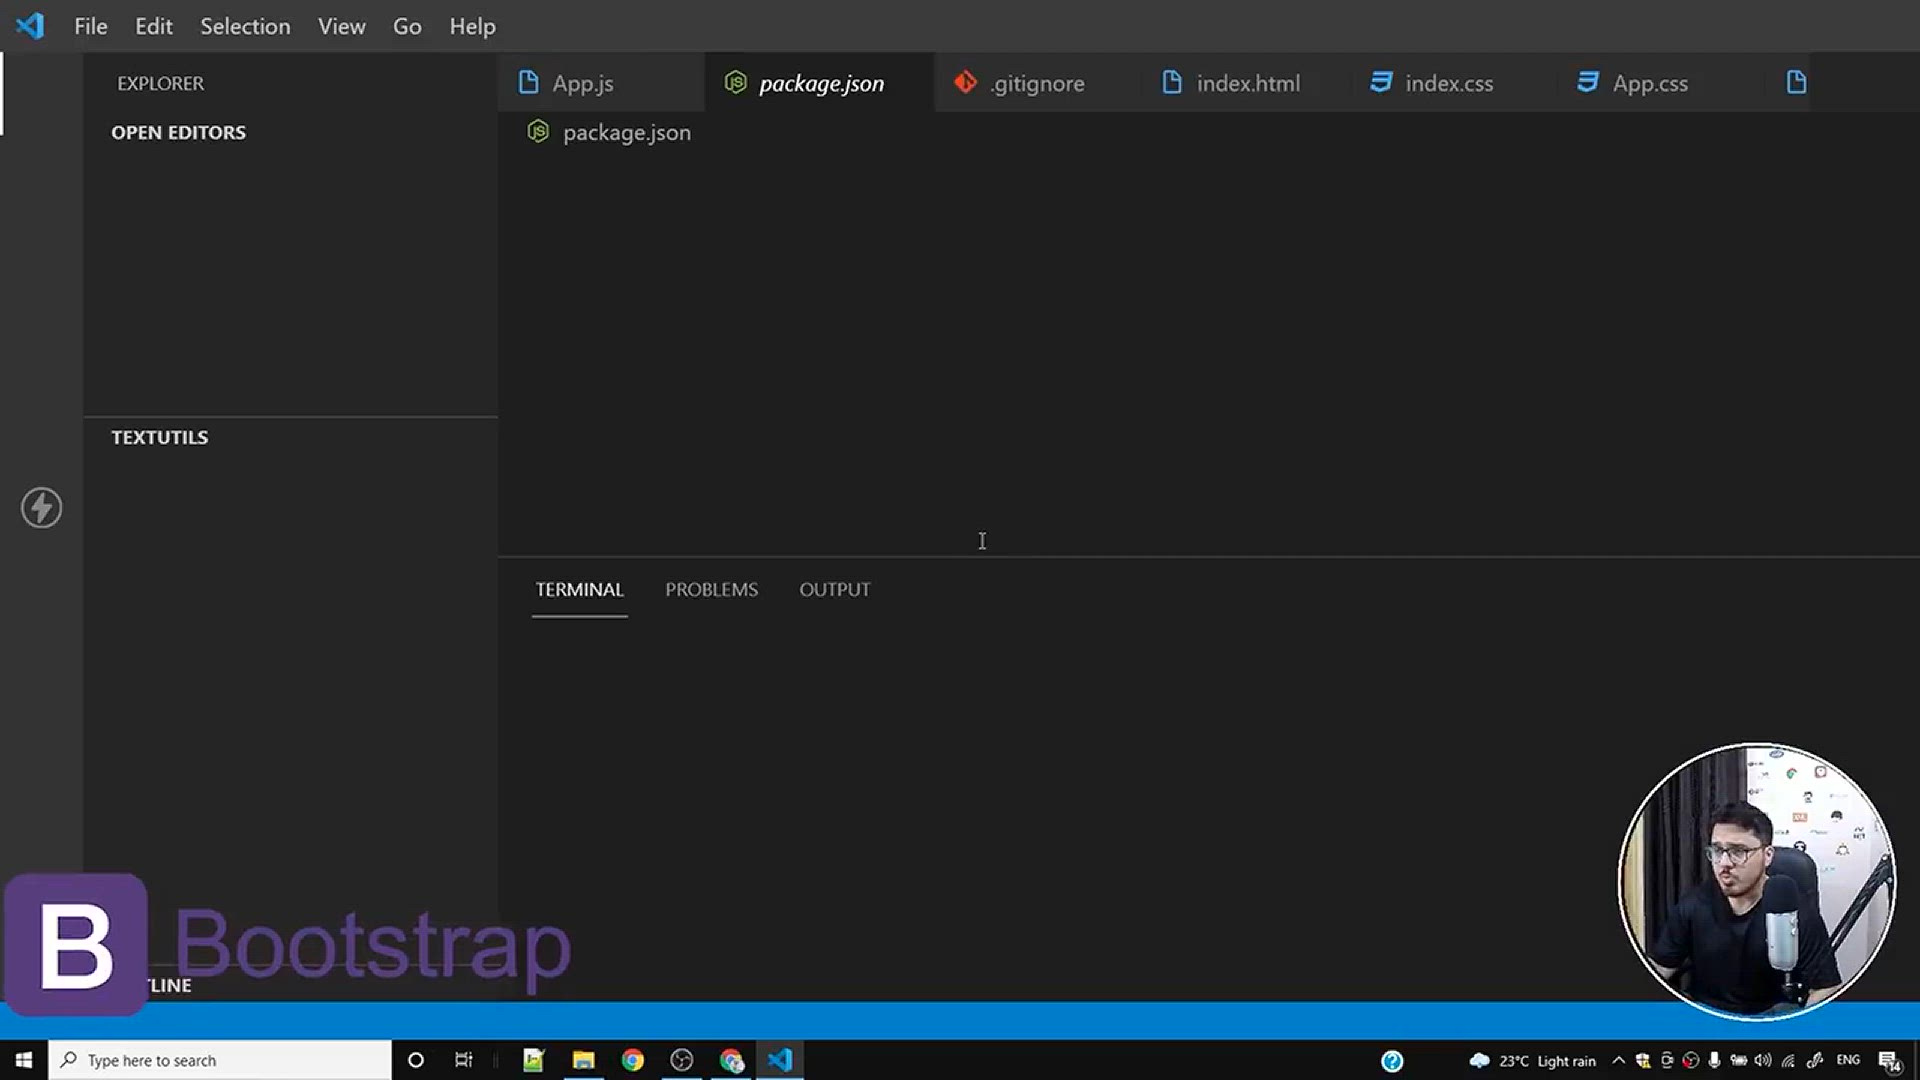This screenshot has height=1080, width=1920.
Task: Open the second Chrome profile taskbar icon
Action: click(731, 1060)
